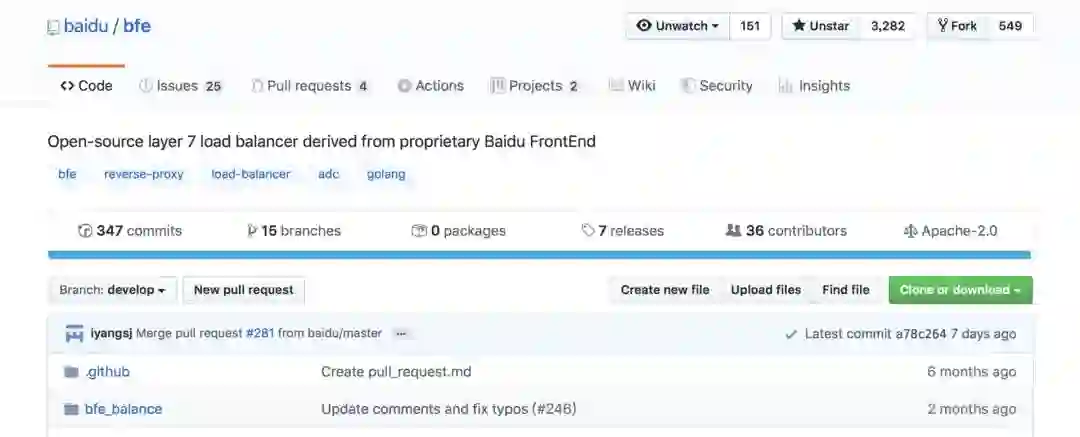The height and width of the screenshot is (437, 1080).
Task: Click the releases tag icon
Action: (588, 231)
